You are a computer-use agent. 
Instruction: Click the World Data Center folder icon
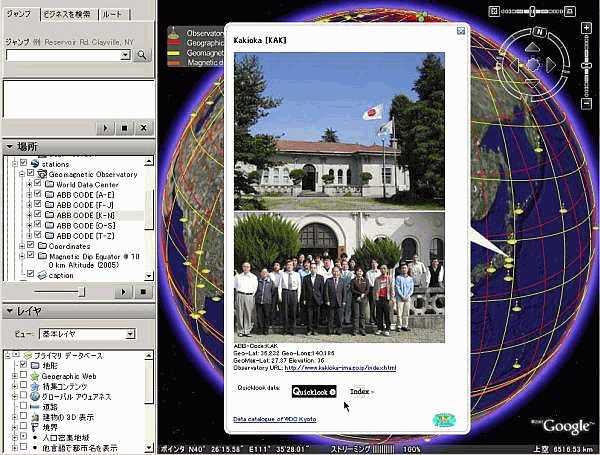tap(49, 184)
